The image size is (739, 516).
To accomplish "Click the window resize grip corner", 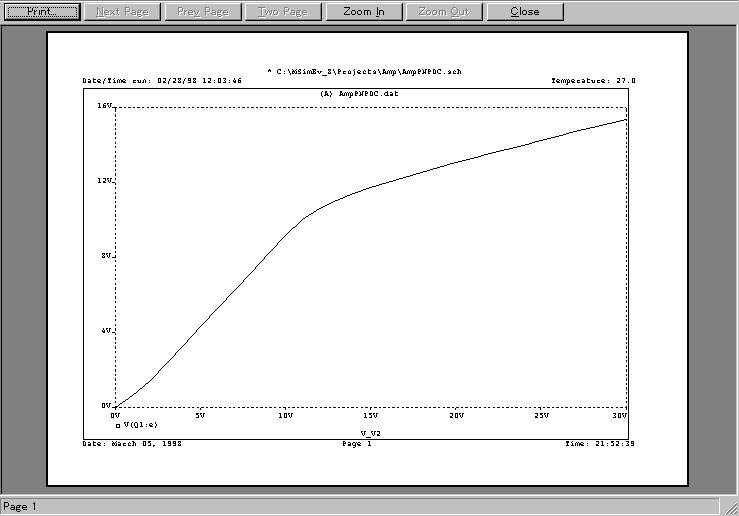I will point(731,508).
